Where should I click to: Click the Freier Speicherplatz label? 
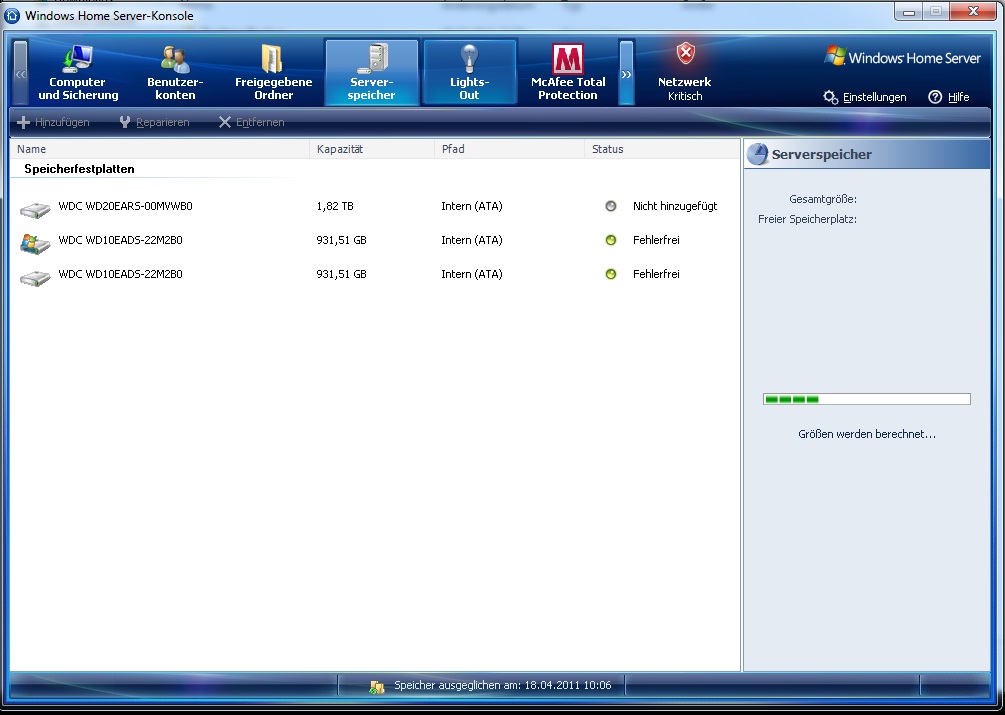click(x=808, y=219)
